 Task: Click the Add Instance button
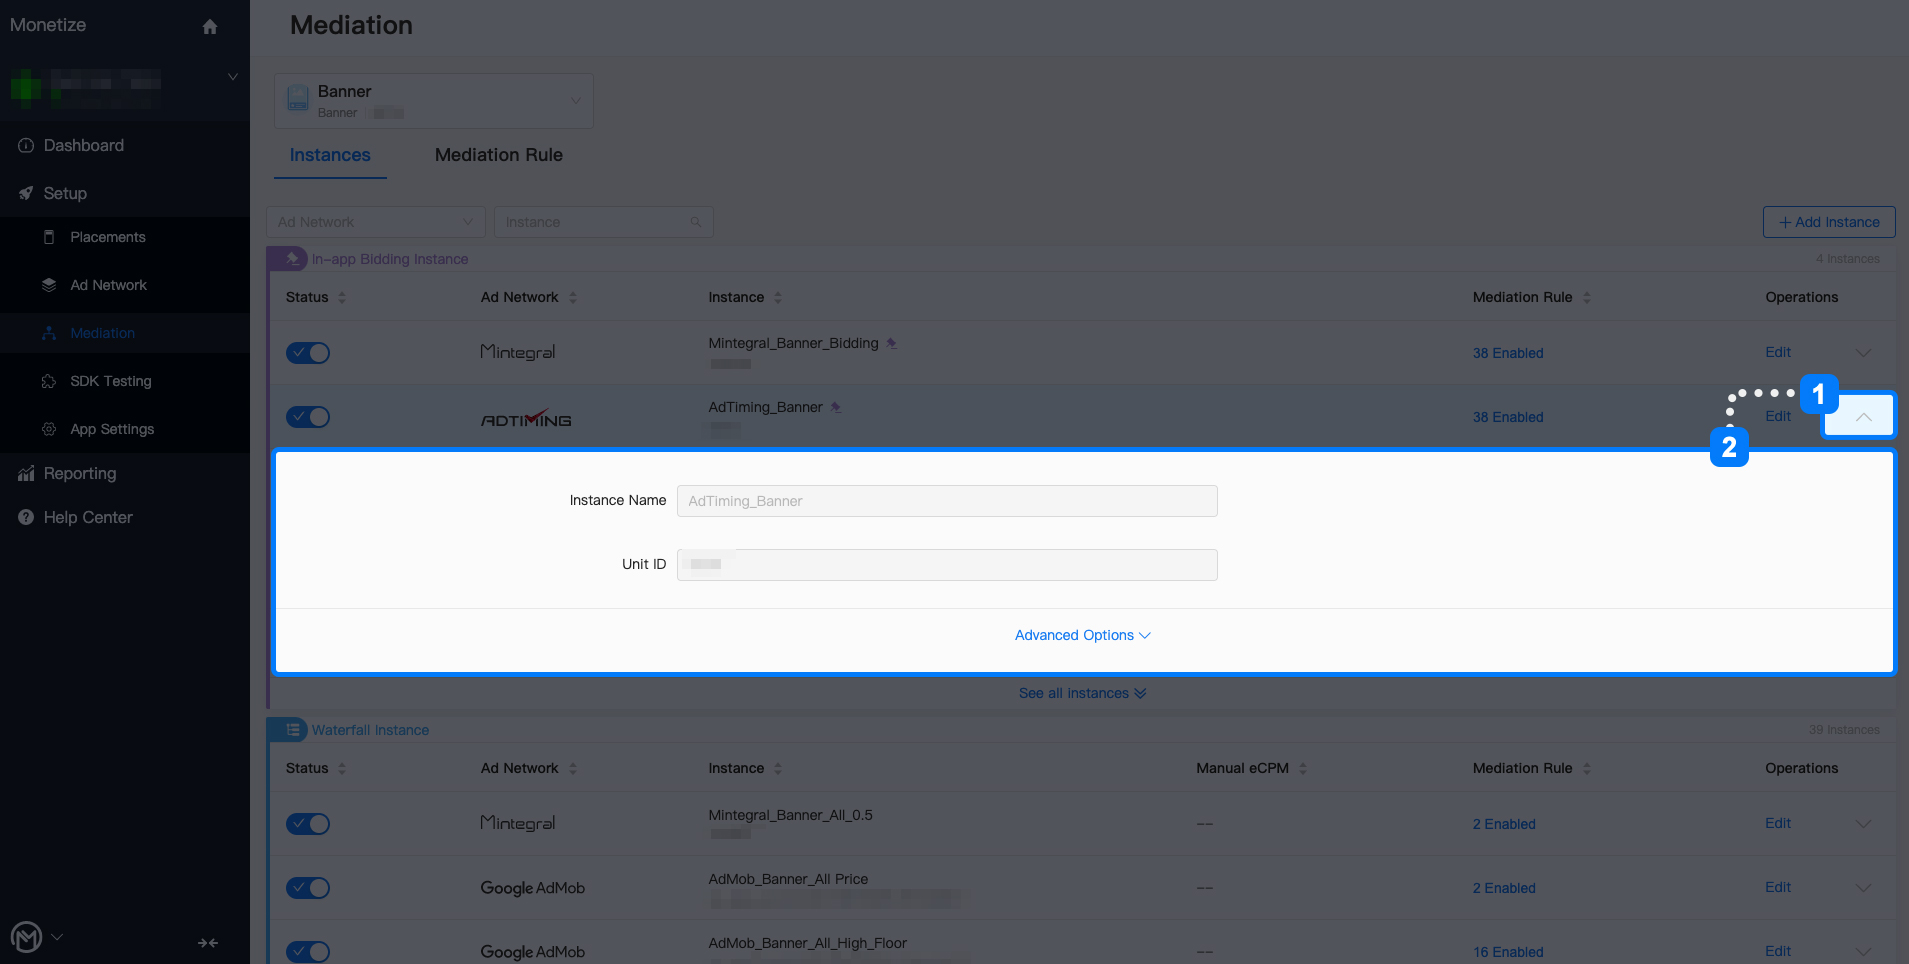coord(1829,222)
